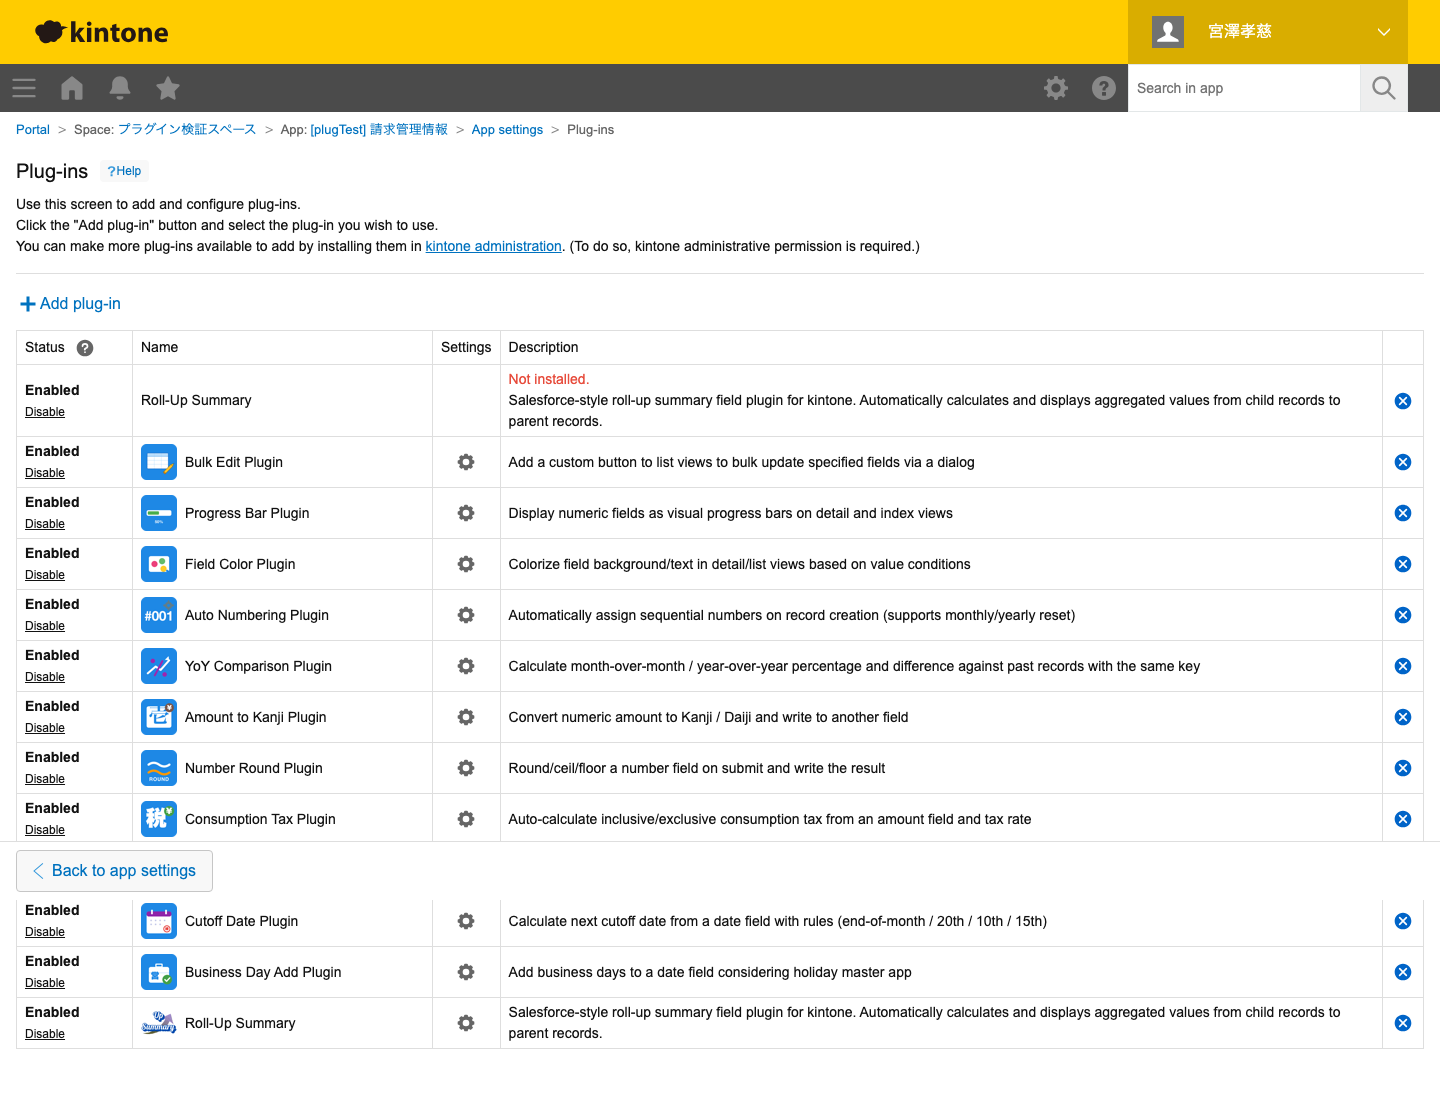Focus the Search in app field
This screenshot has height=1113, width=1440.
pos(1244,88)
